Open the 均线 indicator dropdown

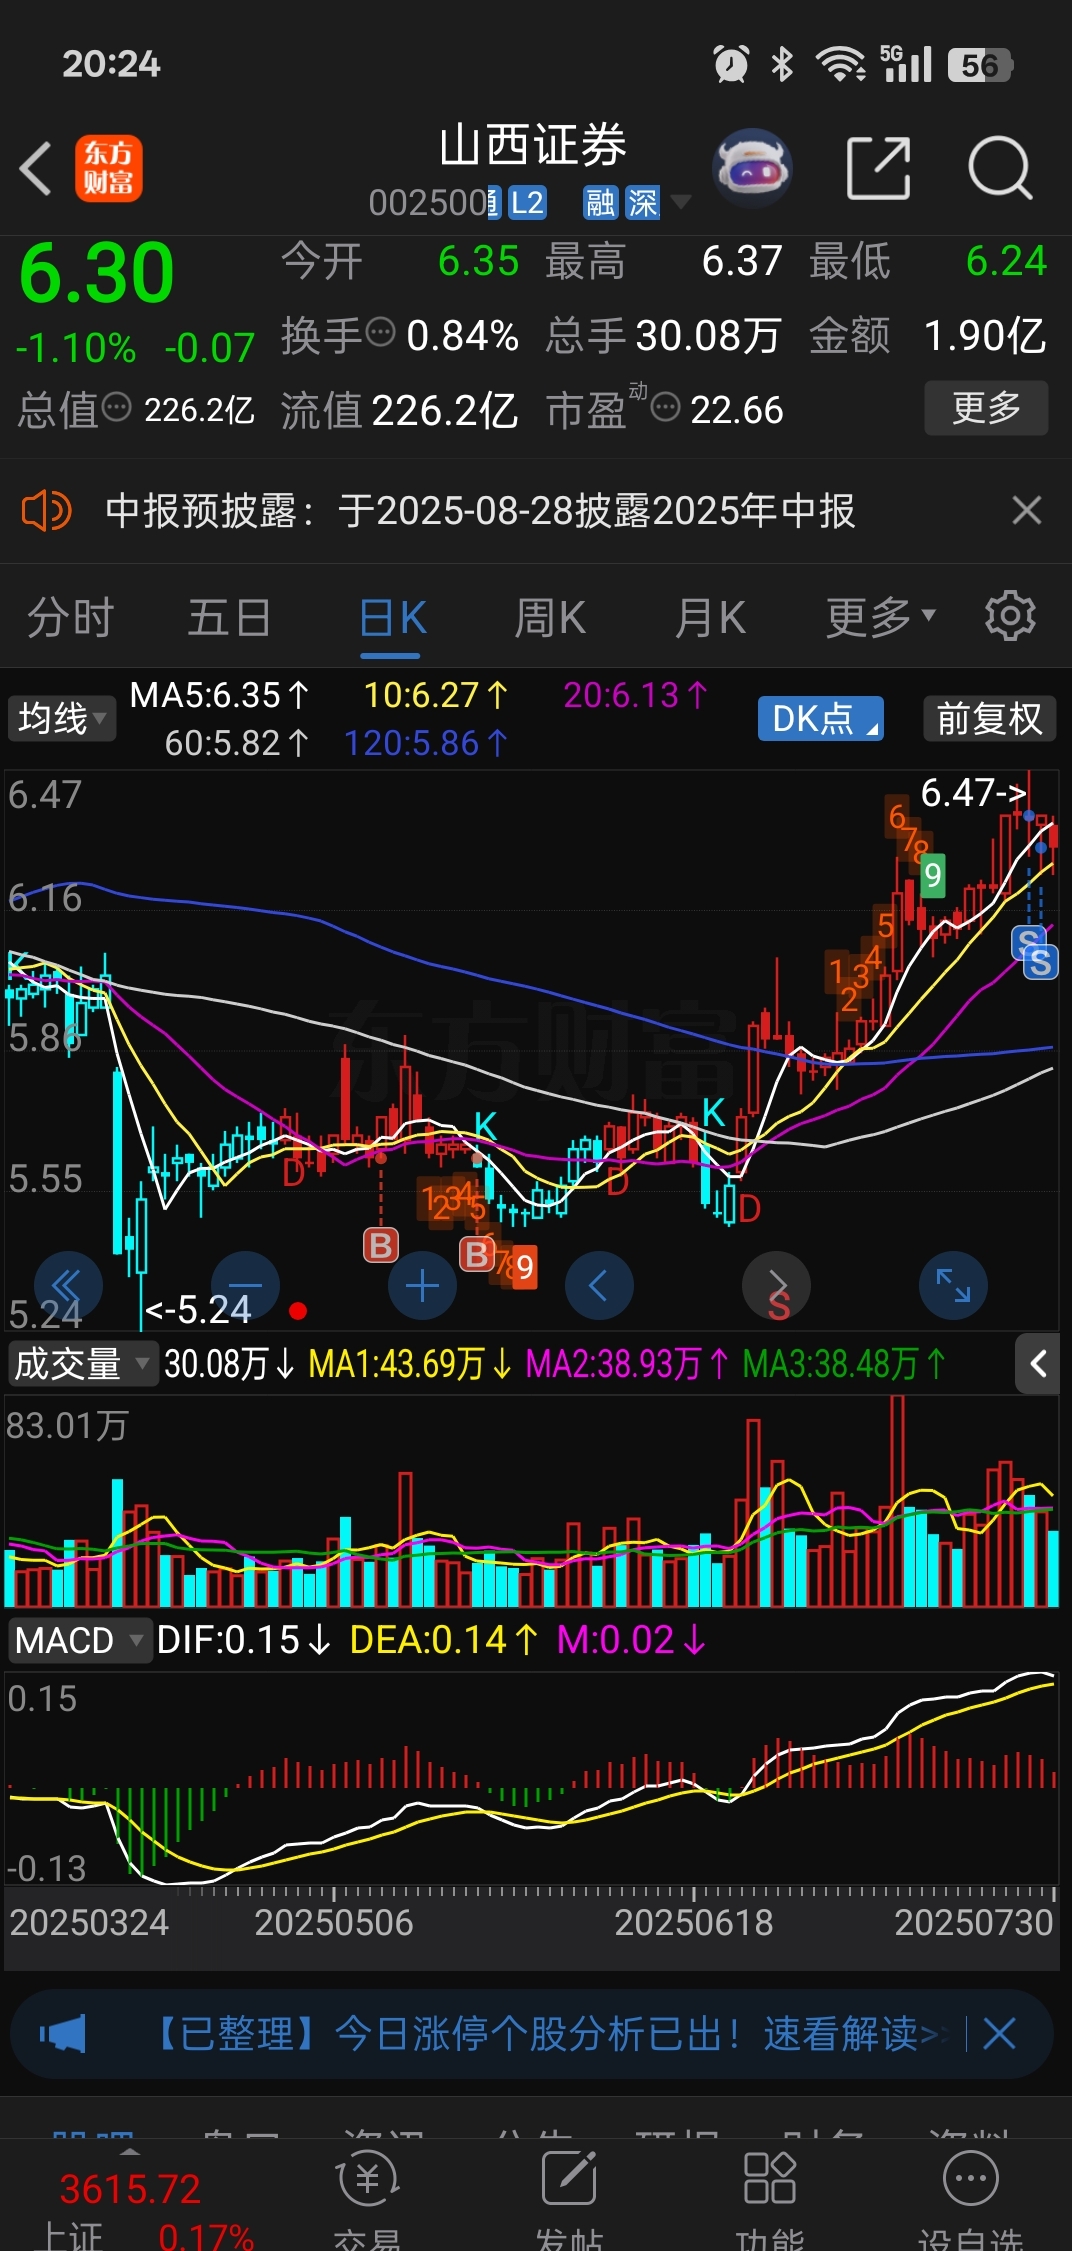62,718
